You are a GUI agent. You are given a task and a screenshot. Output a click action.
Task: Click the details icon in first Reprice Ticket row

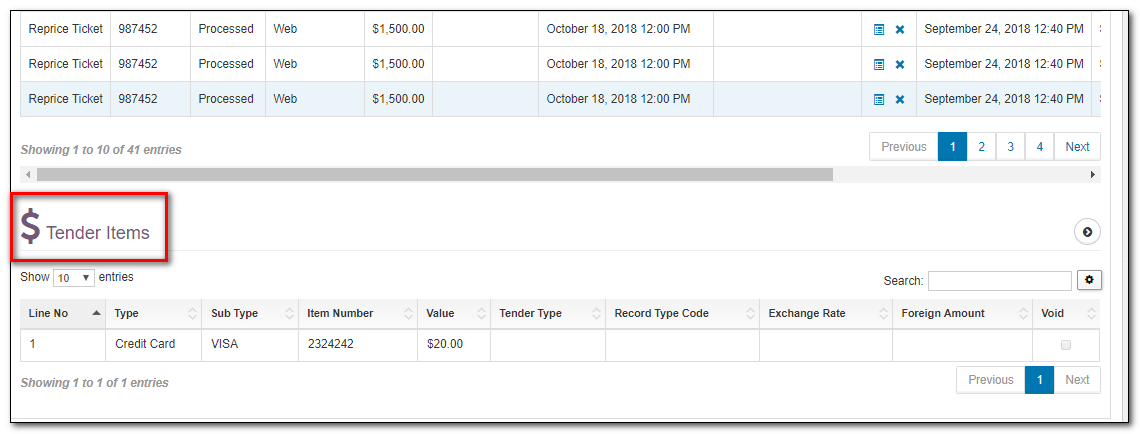pyautogui.click(x=879, y=30)
